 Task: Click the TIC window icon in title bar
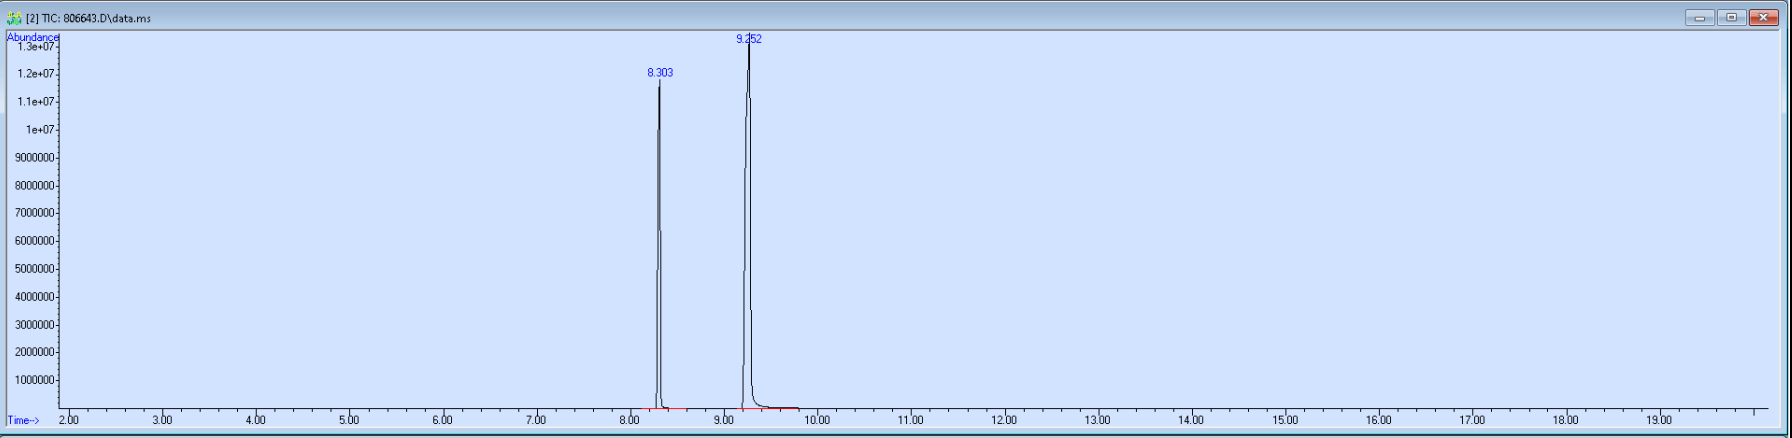pyautogui.click(x=14, y=18)
